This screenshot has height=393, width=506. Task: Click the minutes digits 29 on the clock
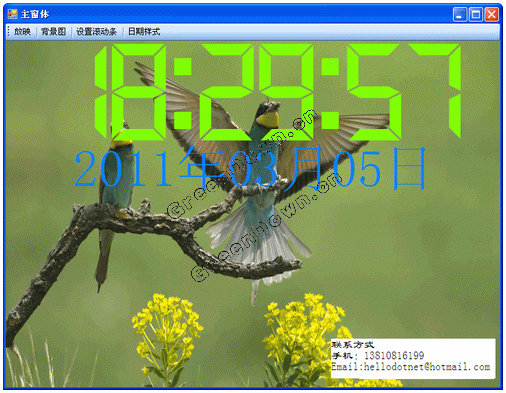(257, 92)
